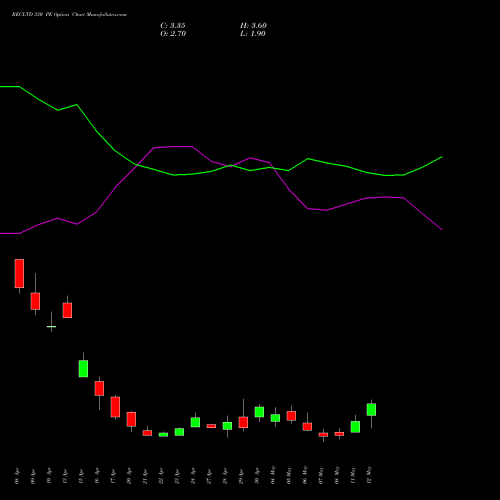Click the doji candle for 10 Apr

click(51, 326)
